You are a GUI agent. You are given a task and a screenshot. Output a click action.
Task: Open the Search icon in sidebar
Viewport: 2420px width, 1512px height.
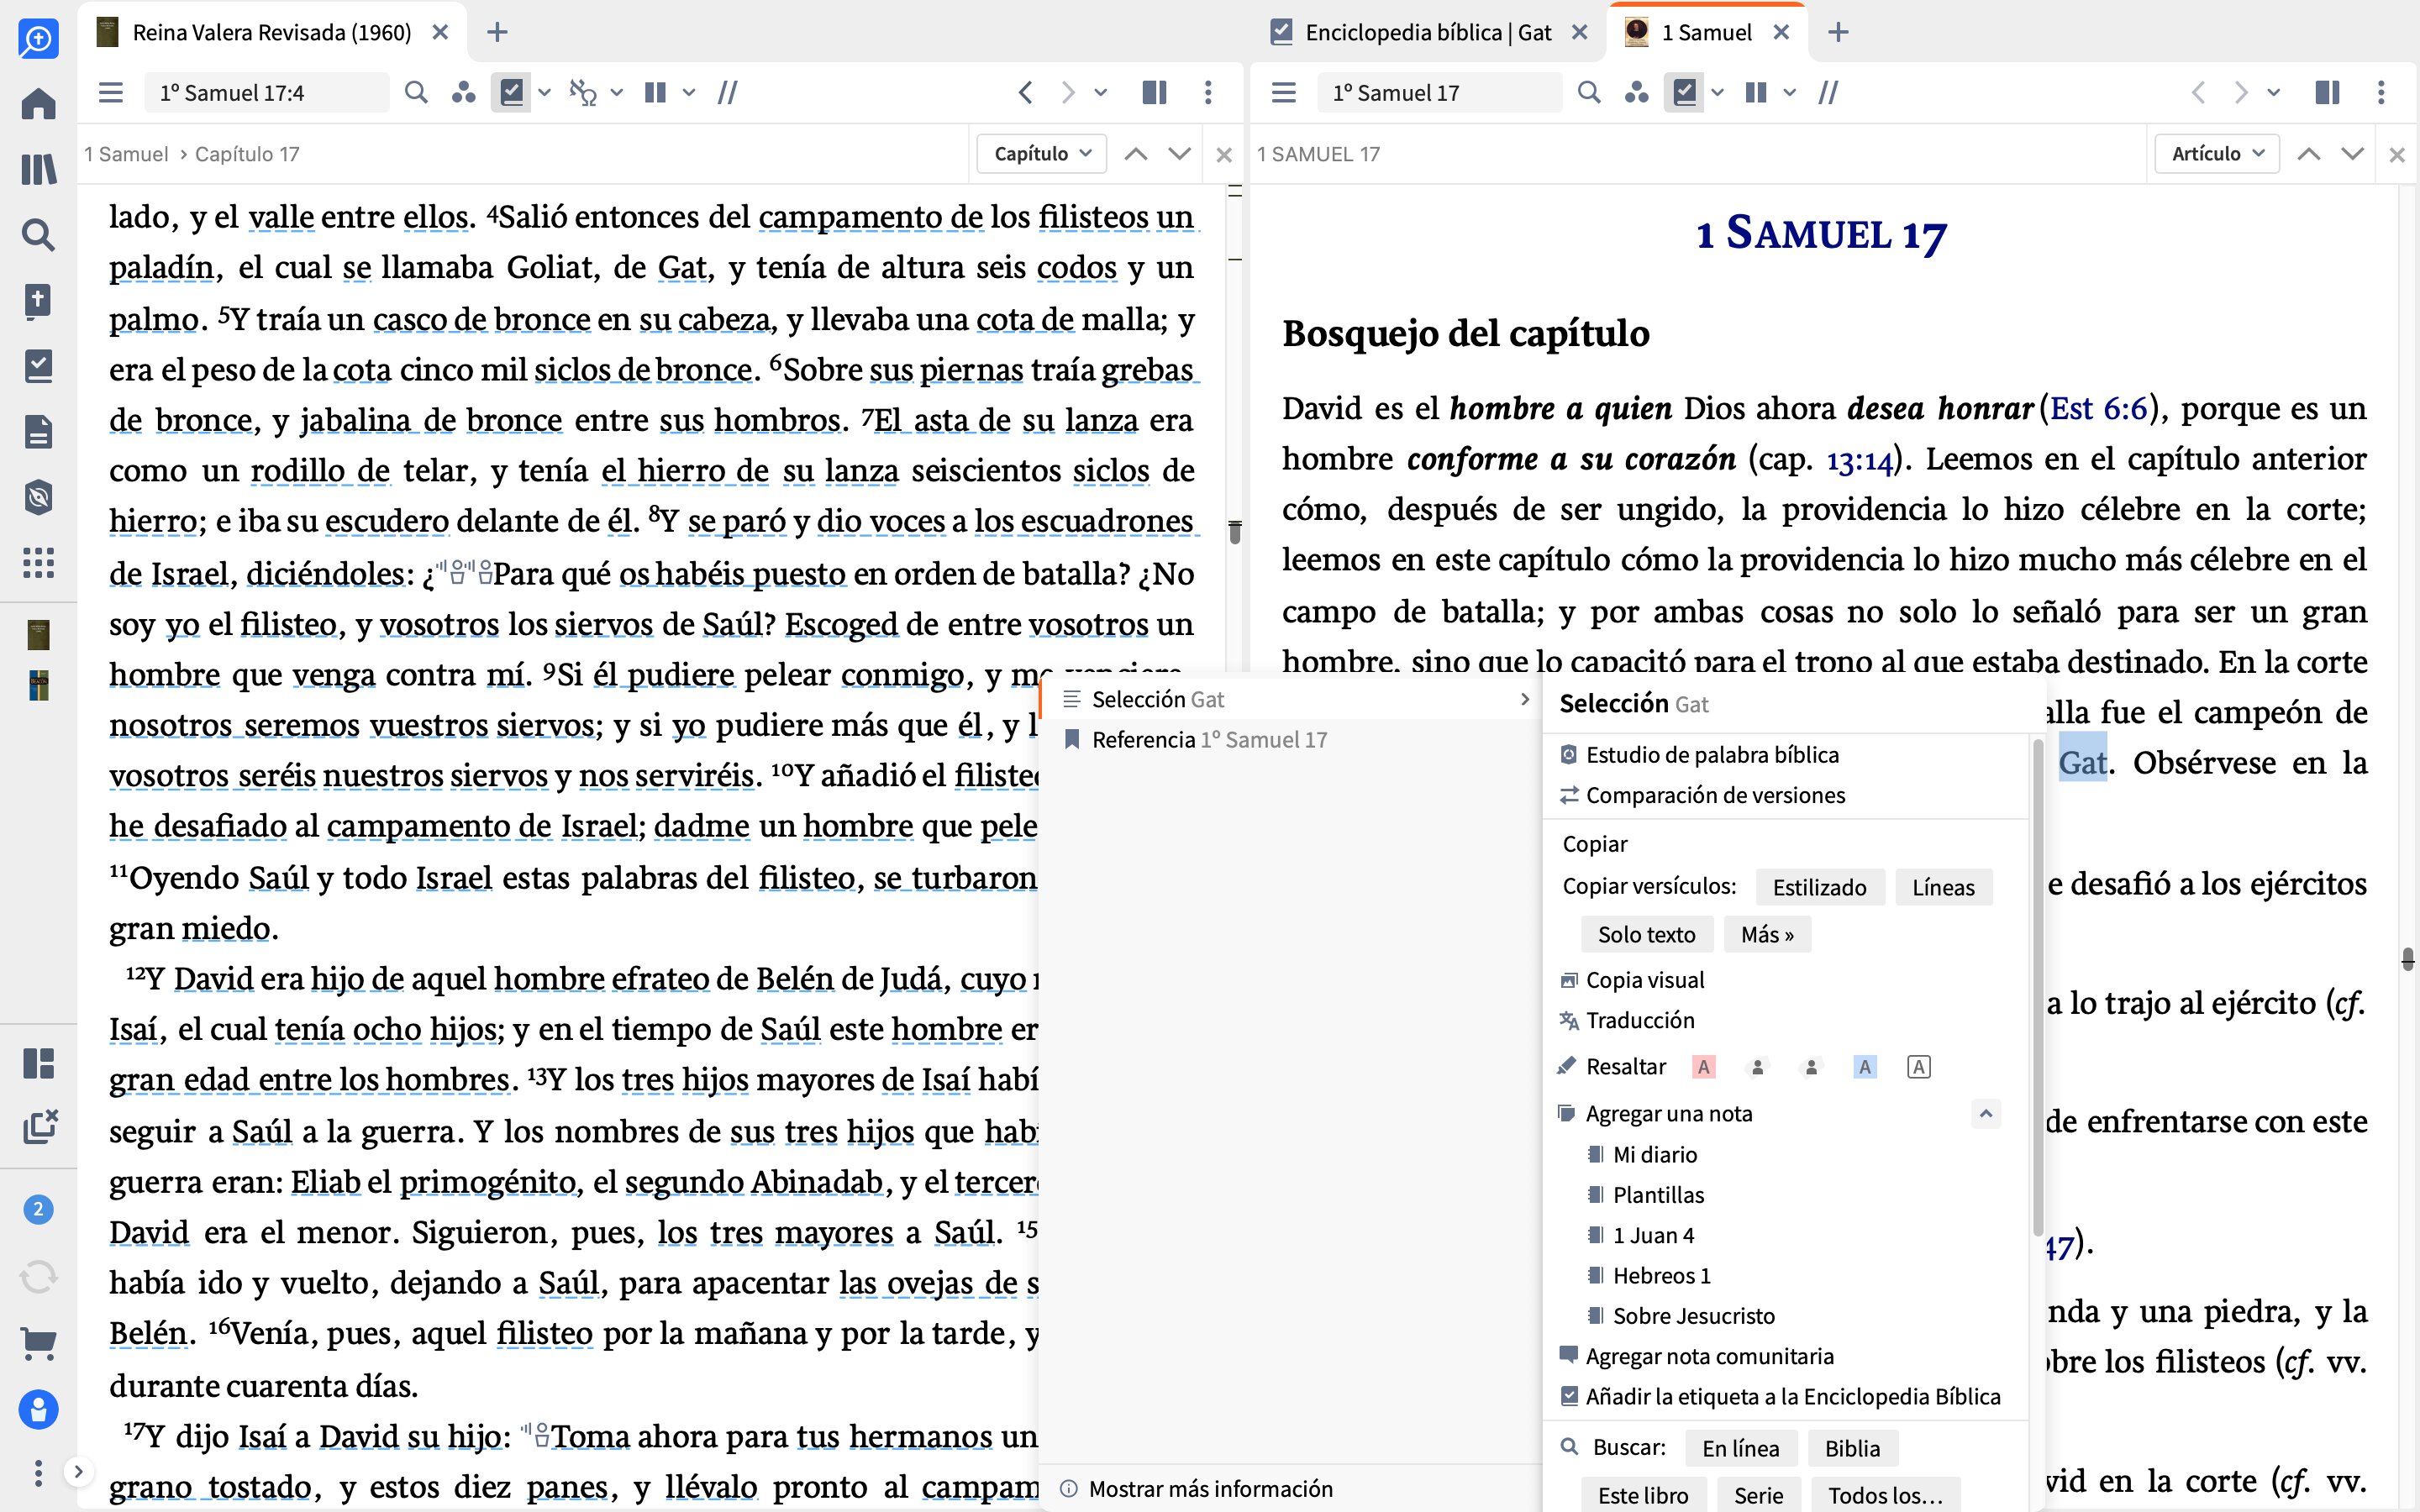(38, 235)
